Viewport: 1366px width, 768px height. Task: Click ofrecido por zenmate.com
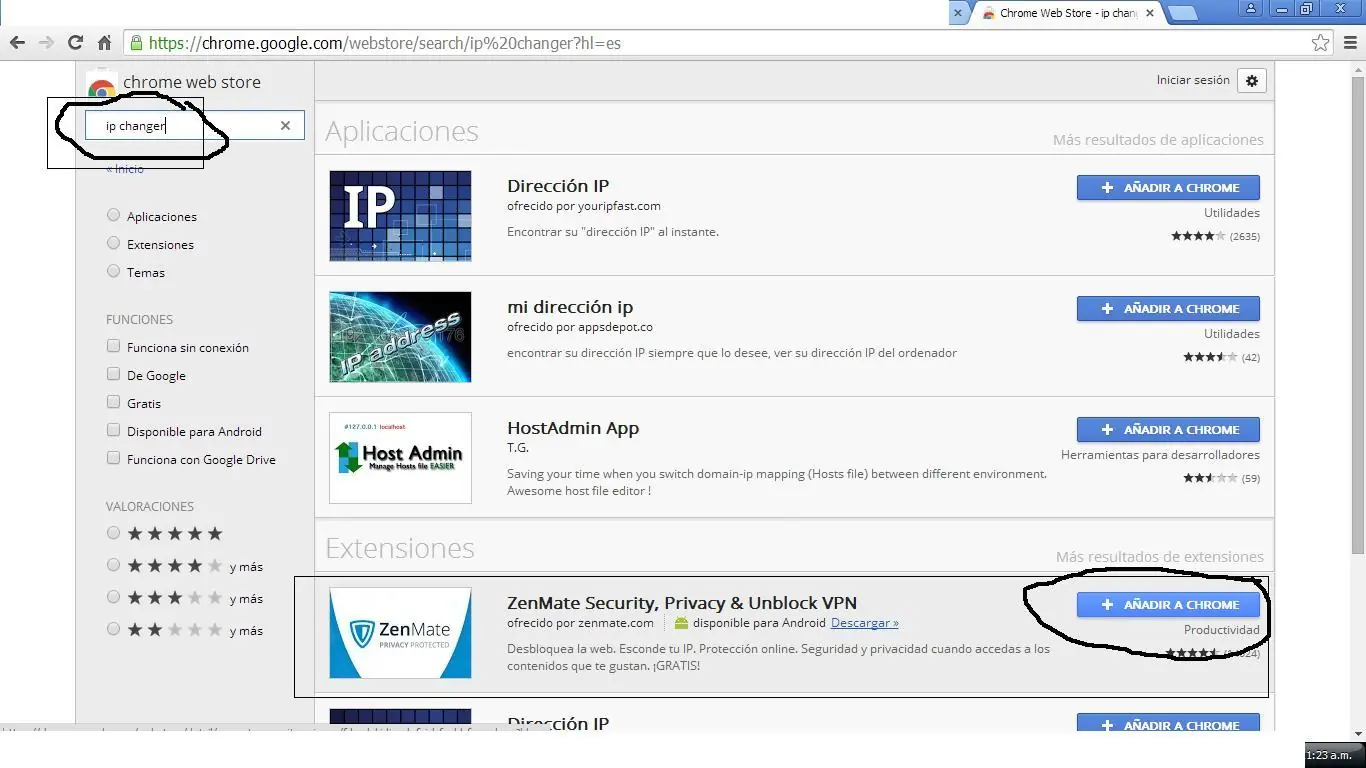(580, 623)
